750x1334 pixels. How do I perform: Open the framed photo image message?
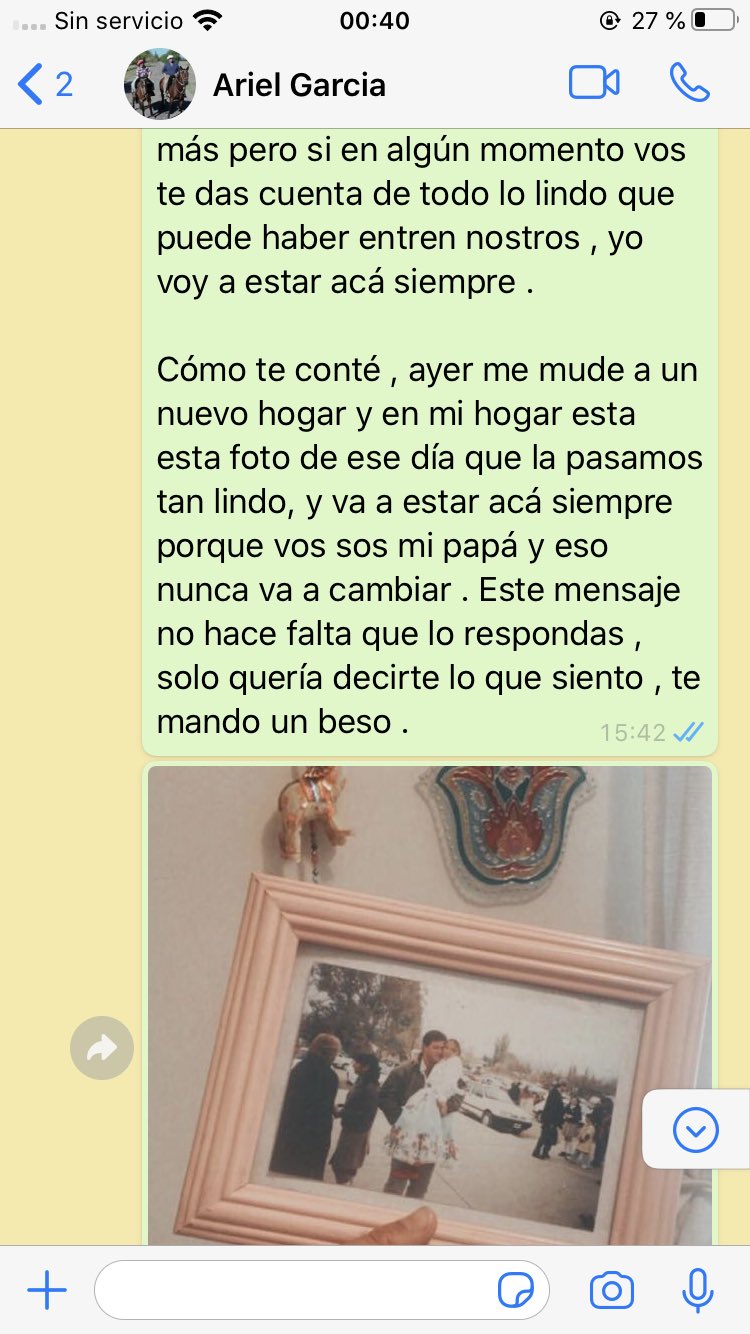[x=430, y=1005]
